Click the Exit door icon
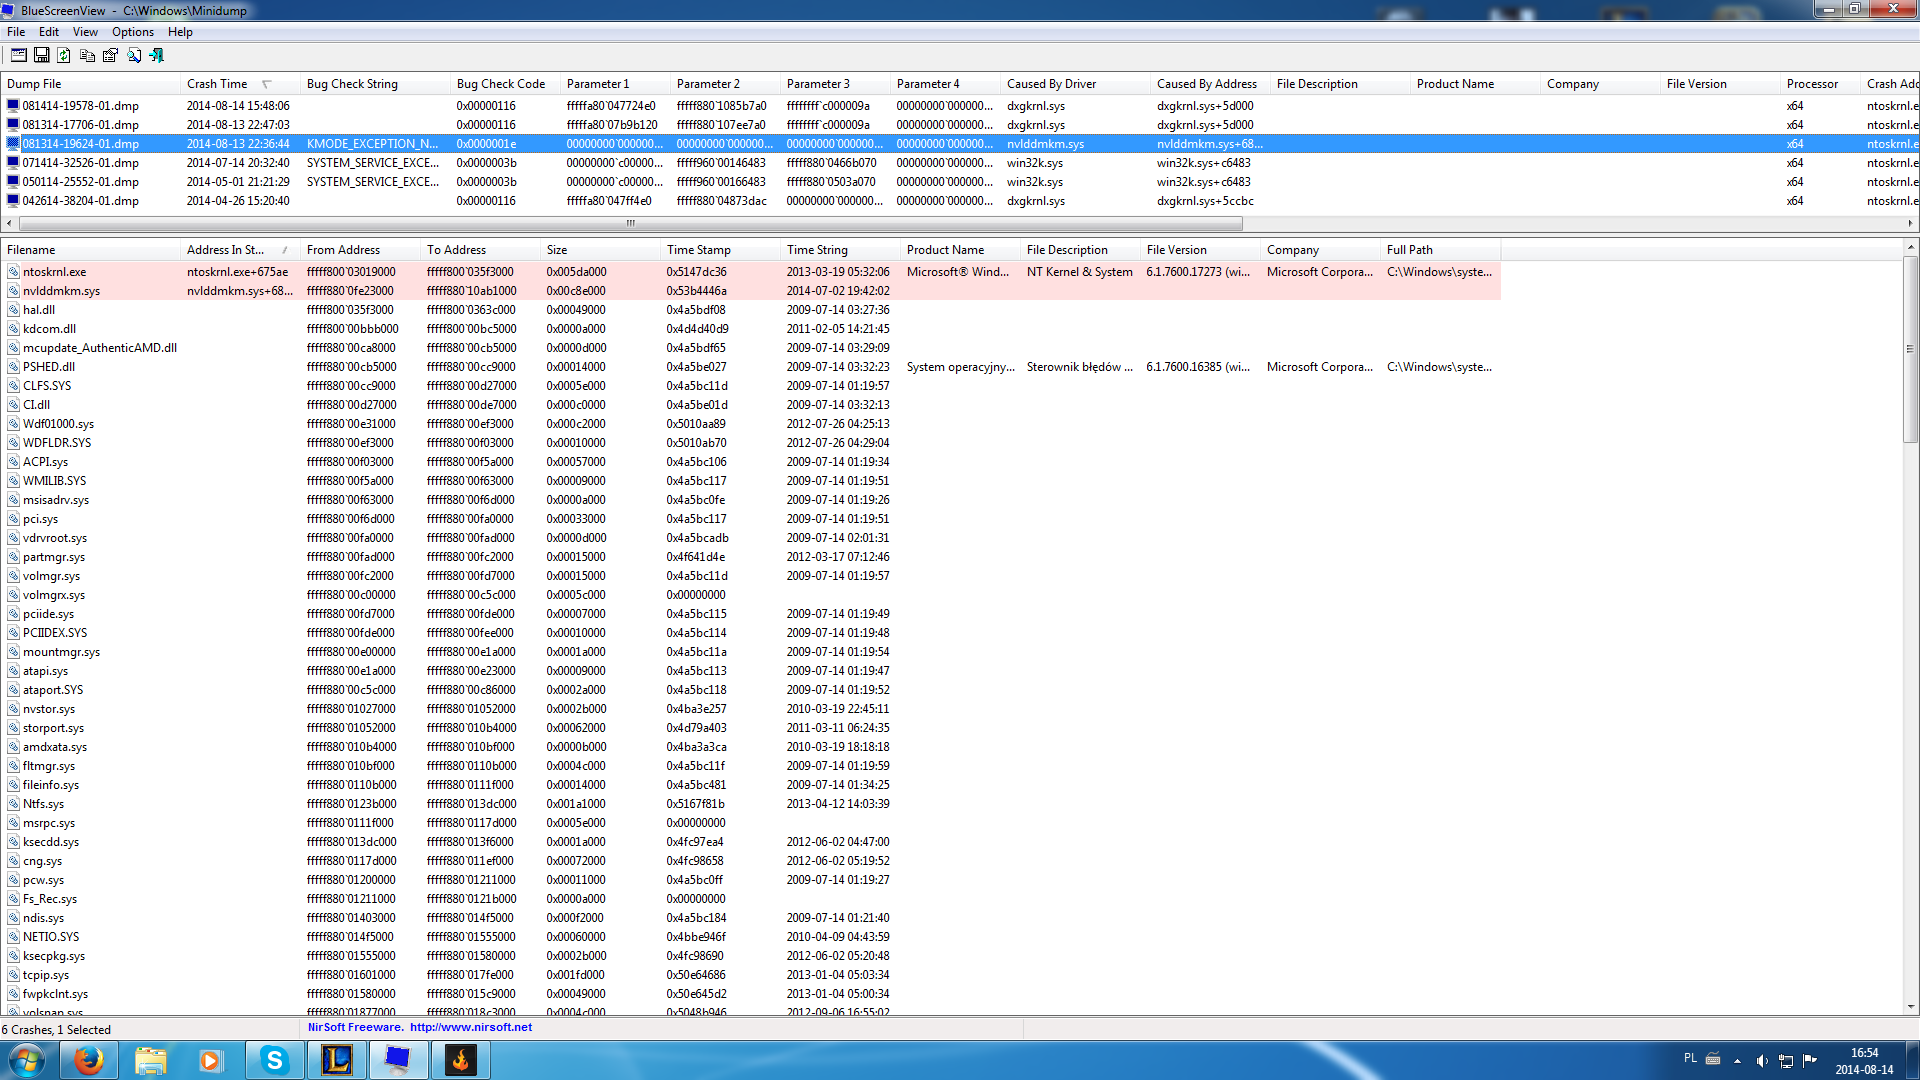This screenshot has height=1080, width=1920. click(x=156, y=55)
